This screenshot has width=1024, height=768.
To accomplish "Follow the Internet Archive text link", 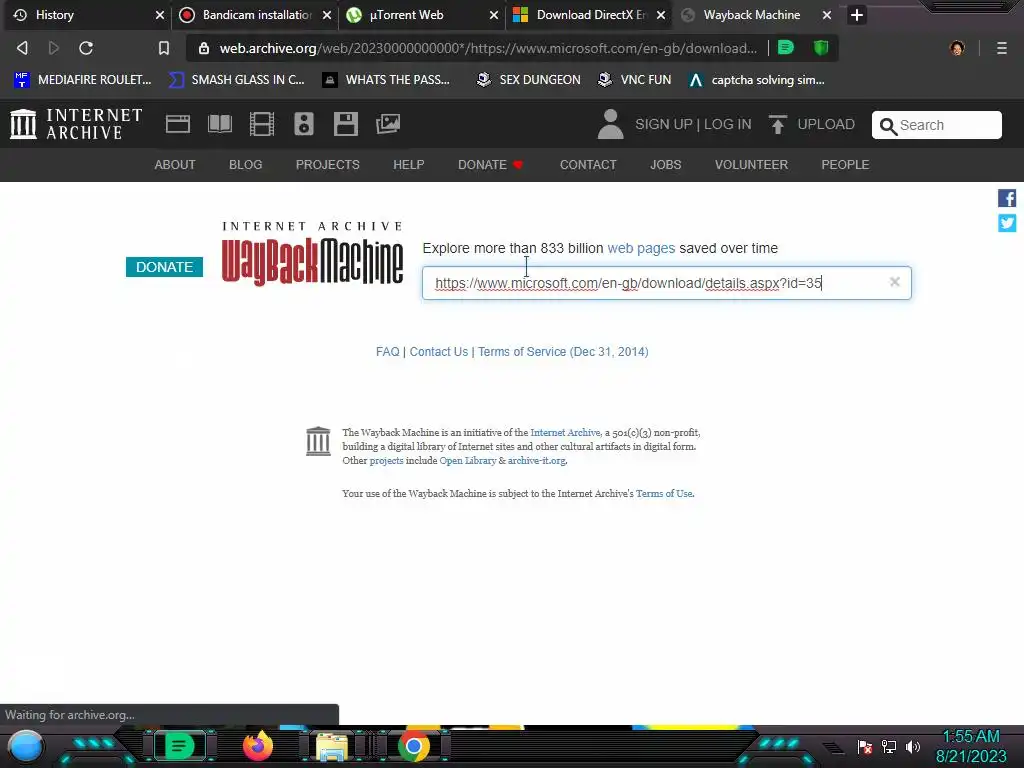I will point(565,432).
